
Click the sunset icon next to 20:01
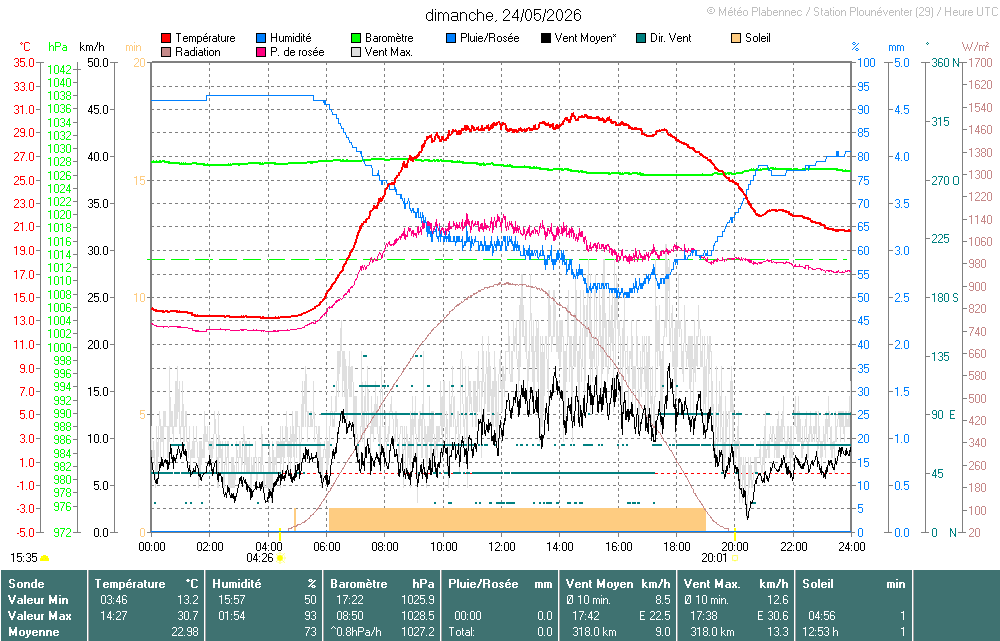[735, 558]
